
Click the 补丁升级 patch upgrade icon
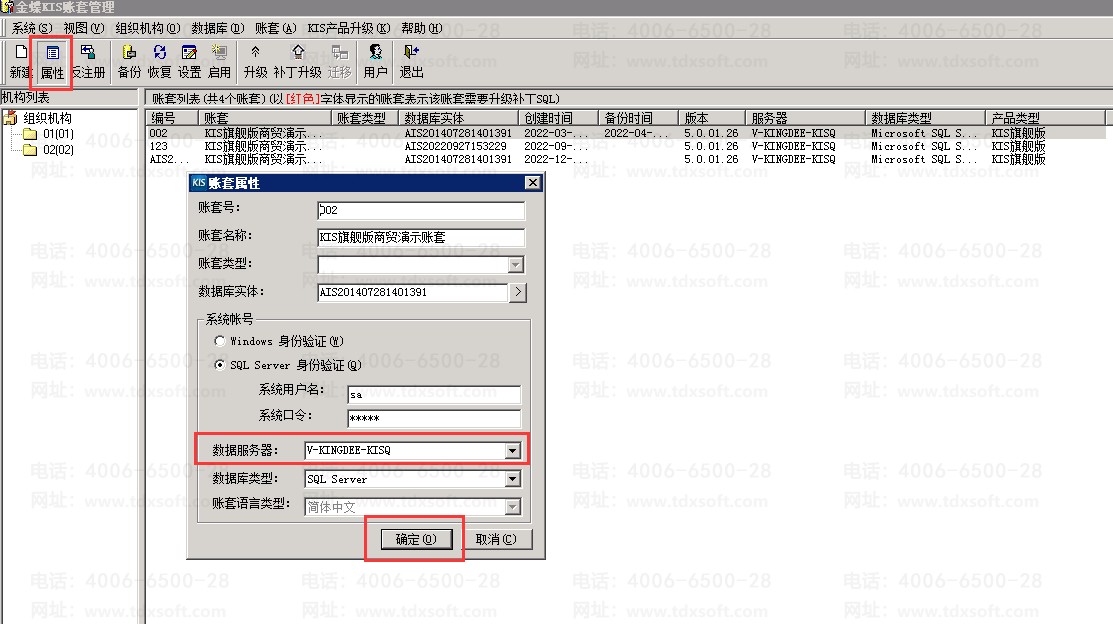(297, 60)
